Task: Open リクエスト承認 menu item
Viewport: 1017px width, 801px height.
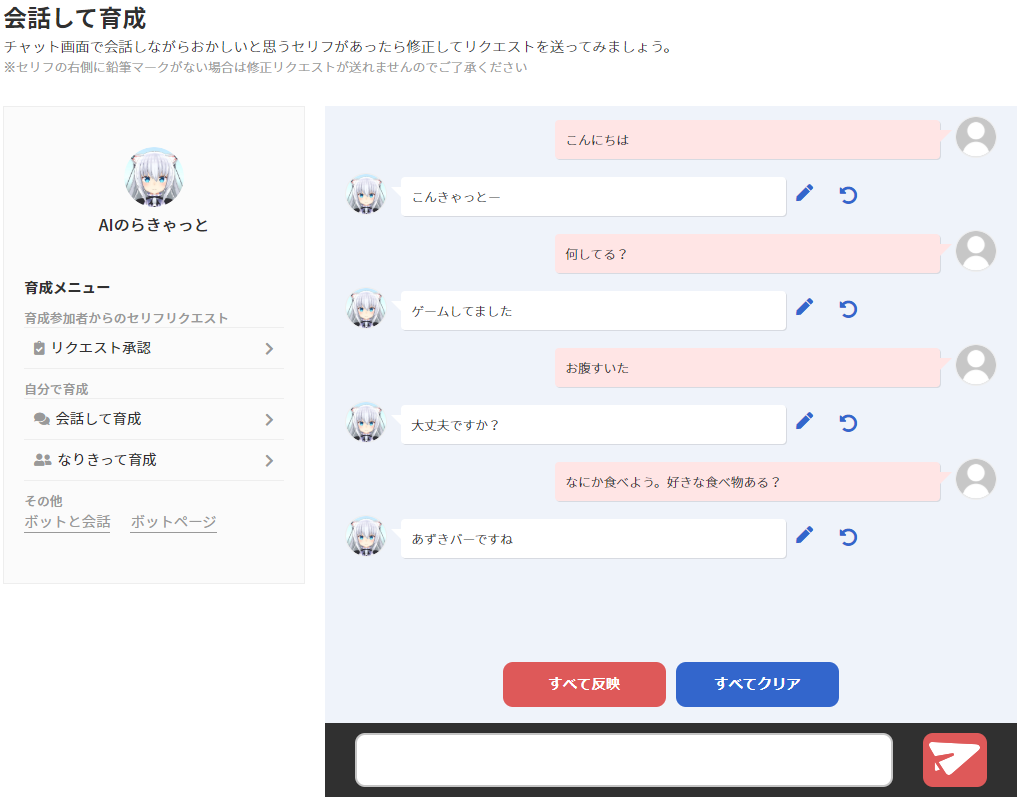Action: click(x=154, y=348)
